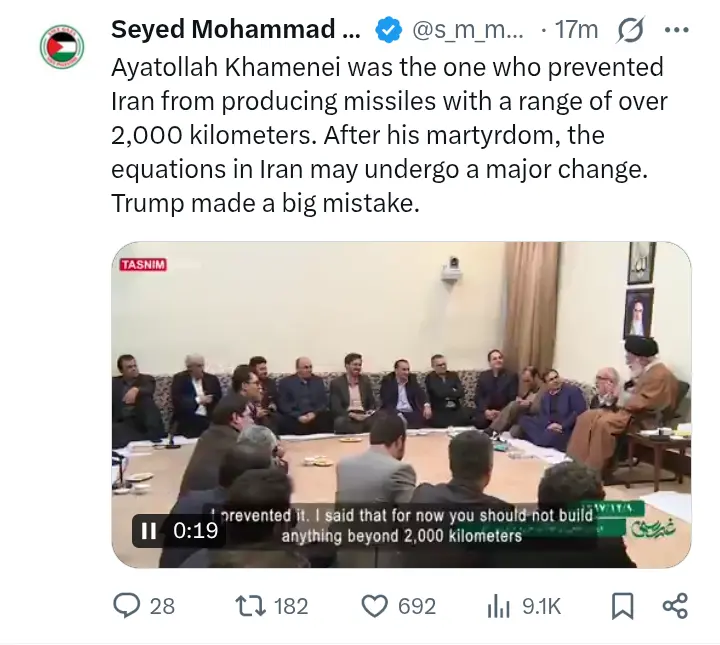Click the 0:19 video time indicator
This screenshot has height=645, width=720.
196,531
